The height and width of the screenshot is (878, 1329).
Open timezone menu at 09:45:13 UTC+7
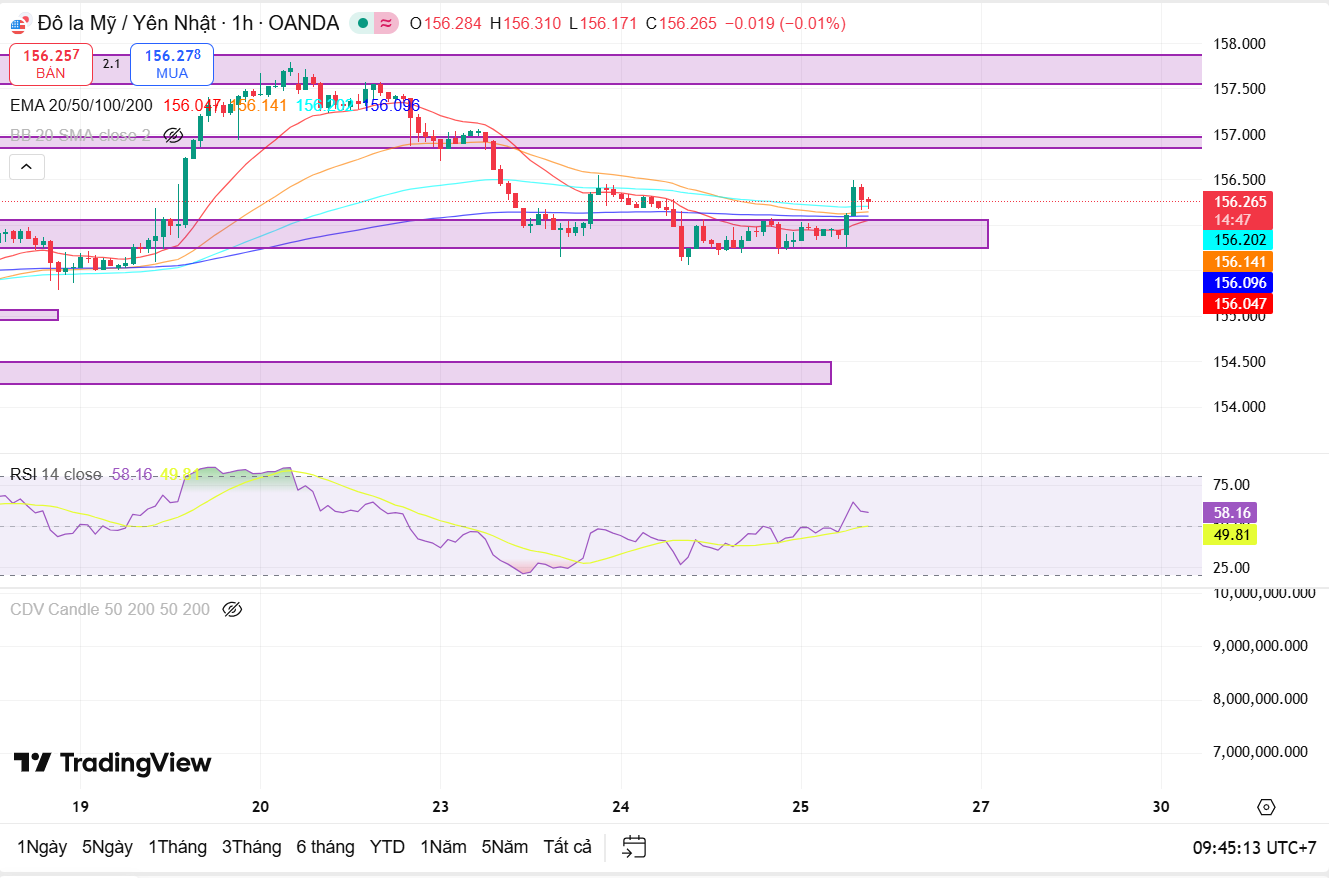click(x=1254, y=847)
